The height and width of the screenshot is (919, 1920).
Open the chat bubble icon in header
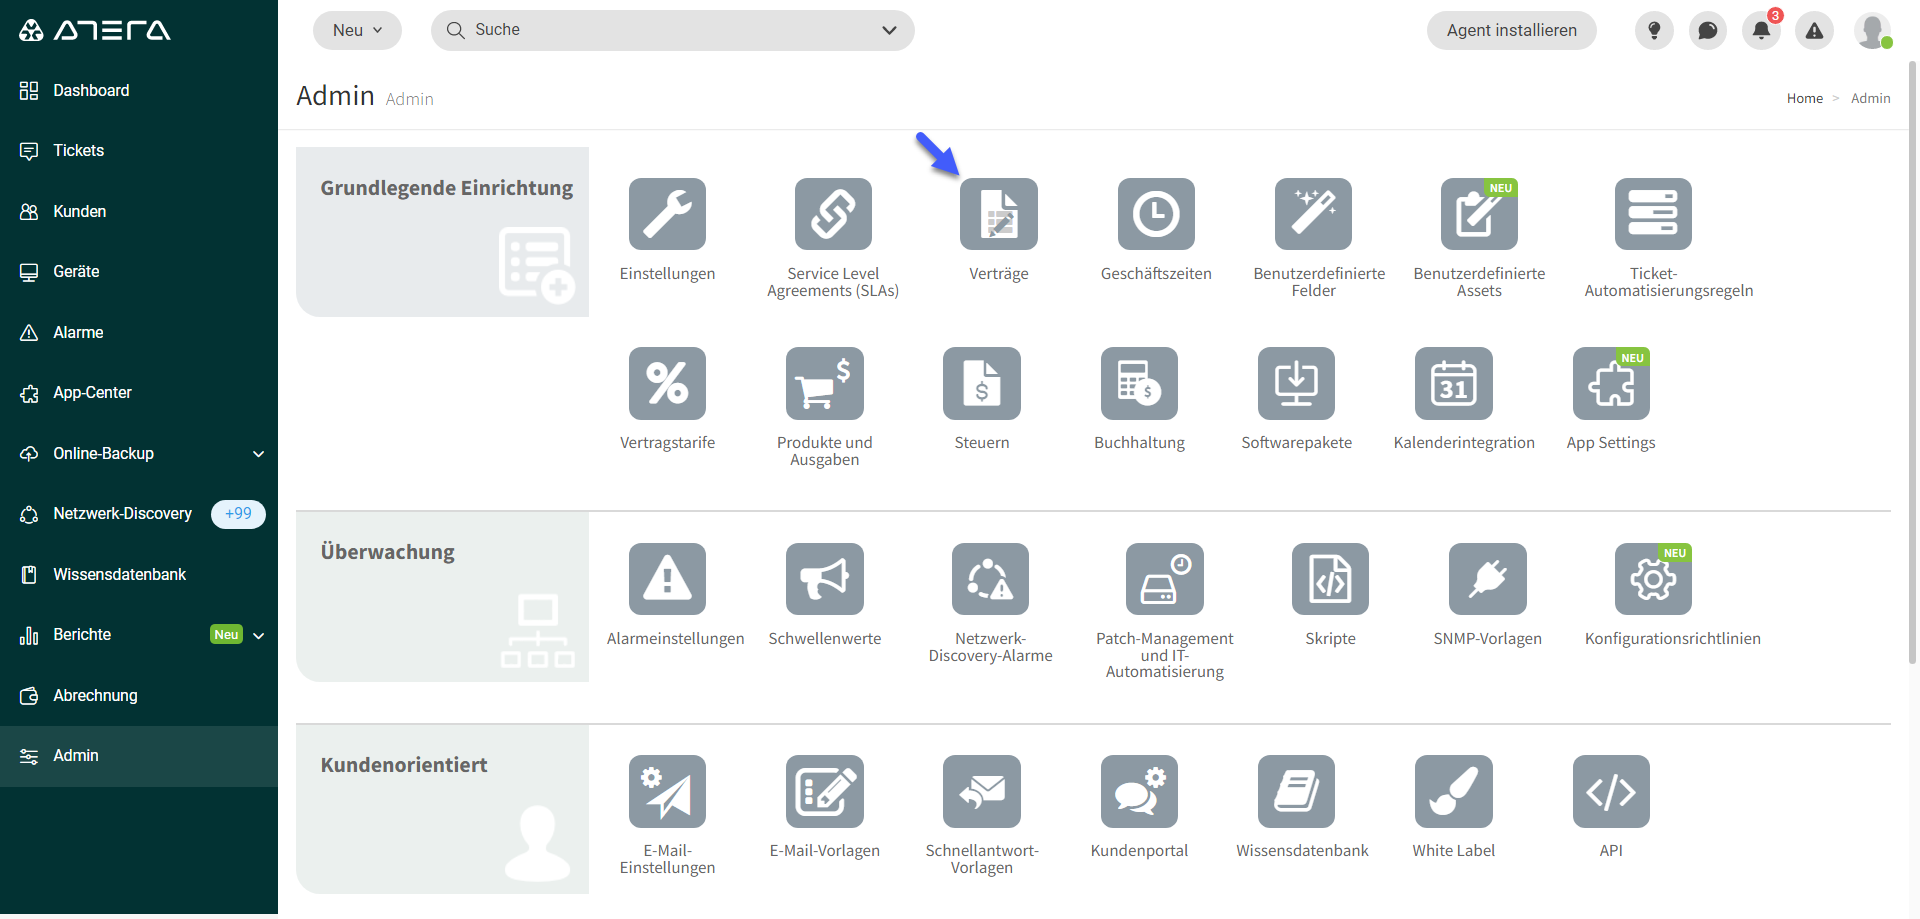coord(1708,31)
